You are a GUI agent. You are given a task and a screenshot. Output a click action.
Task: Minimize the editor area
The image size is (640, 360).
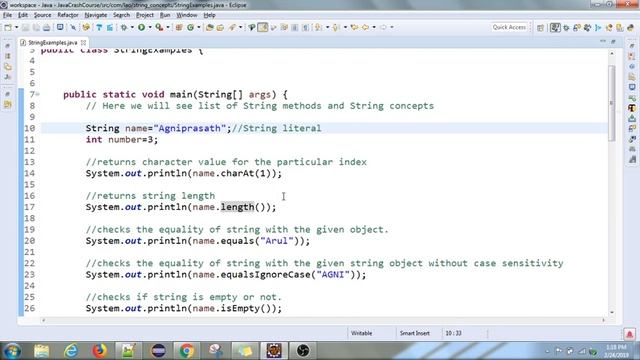603,42
